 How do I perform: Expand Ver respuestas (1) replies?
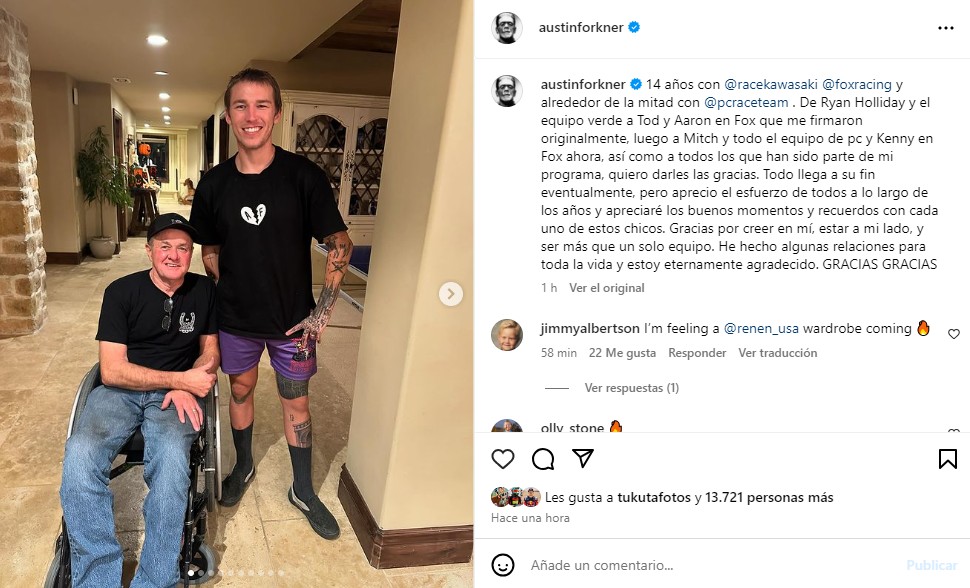632,388
